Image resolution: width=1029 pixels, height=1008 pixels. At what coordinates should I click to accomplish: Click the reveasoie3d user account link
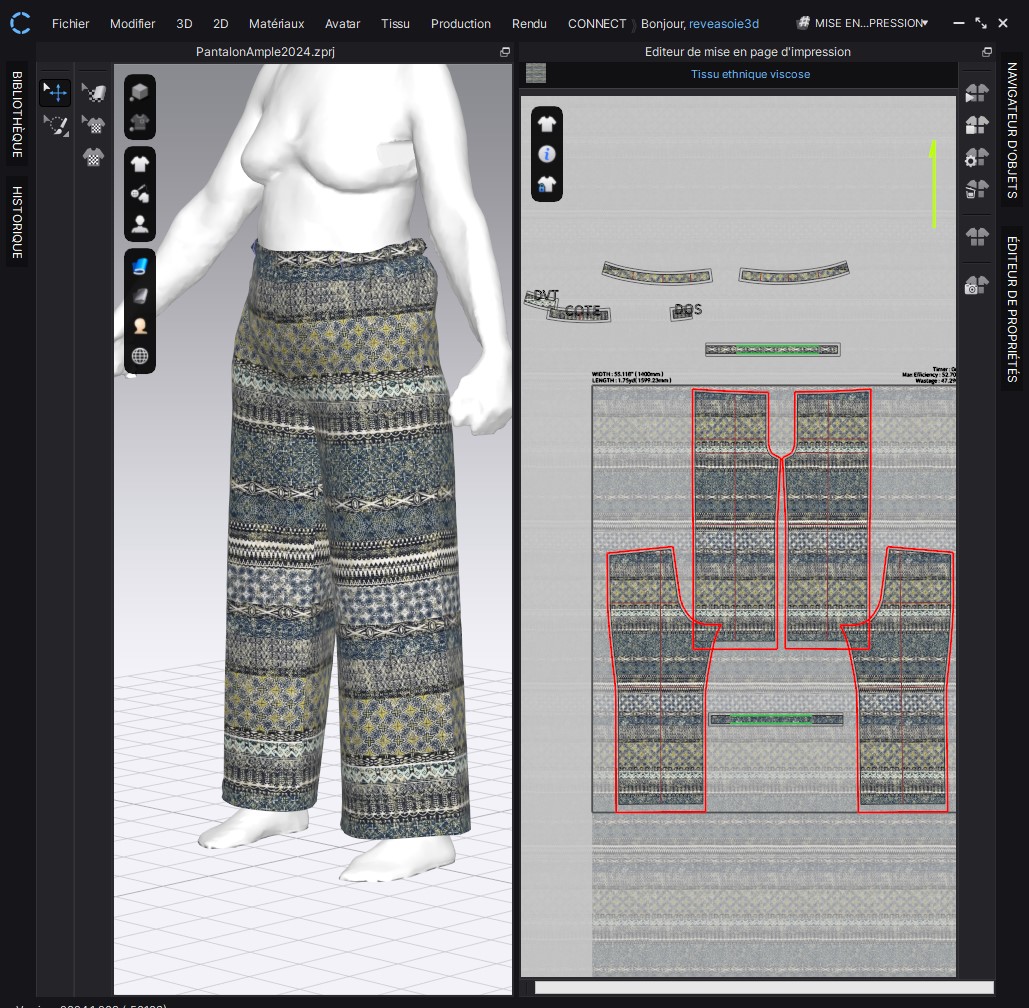[x=724, y=24]
